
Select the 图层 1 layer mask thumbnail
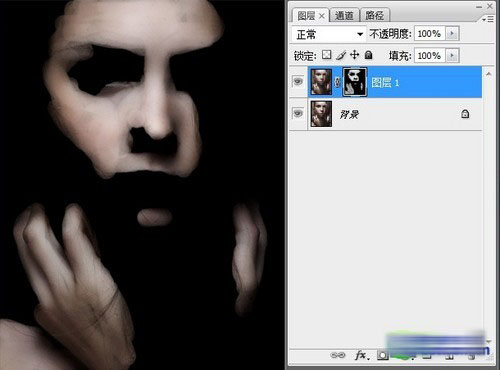pos(355,82)
